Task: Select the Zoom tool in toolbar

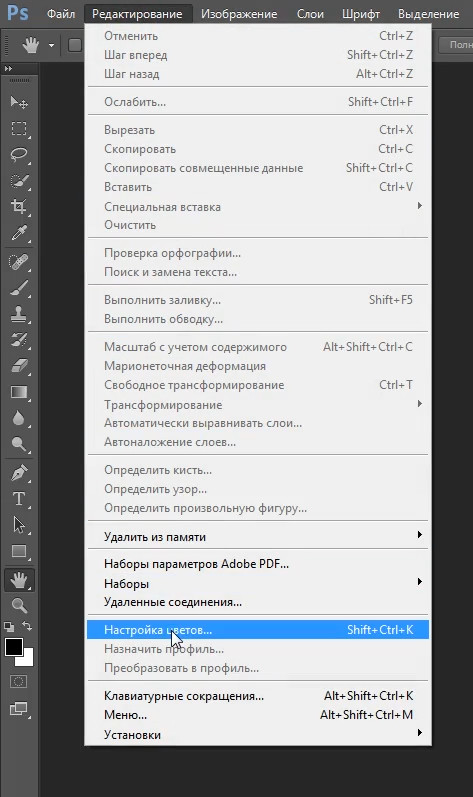Action: pyautogui.click(x=19, y=605)
